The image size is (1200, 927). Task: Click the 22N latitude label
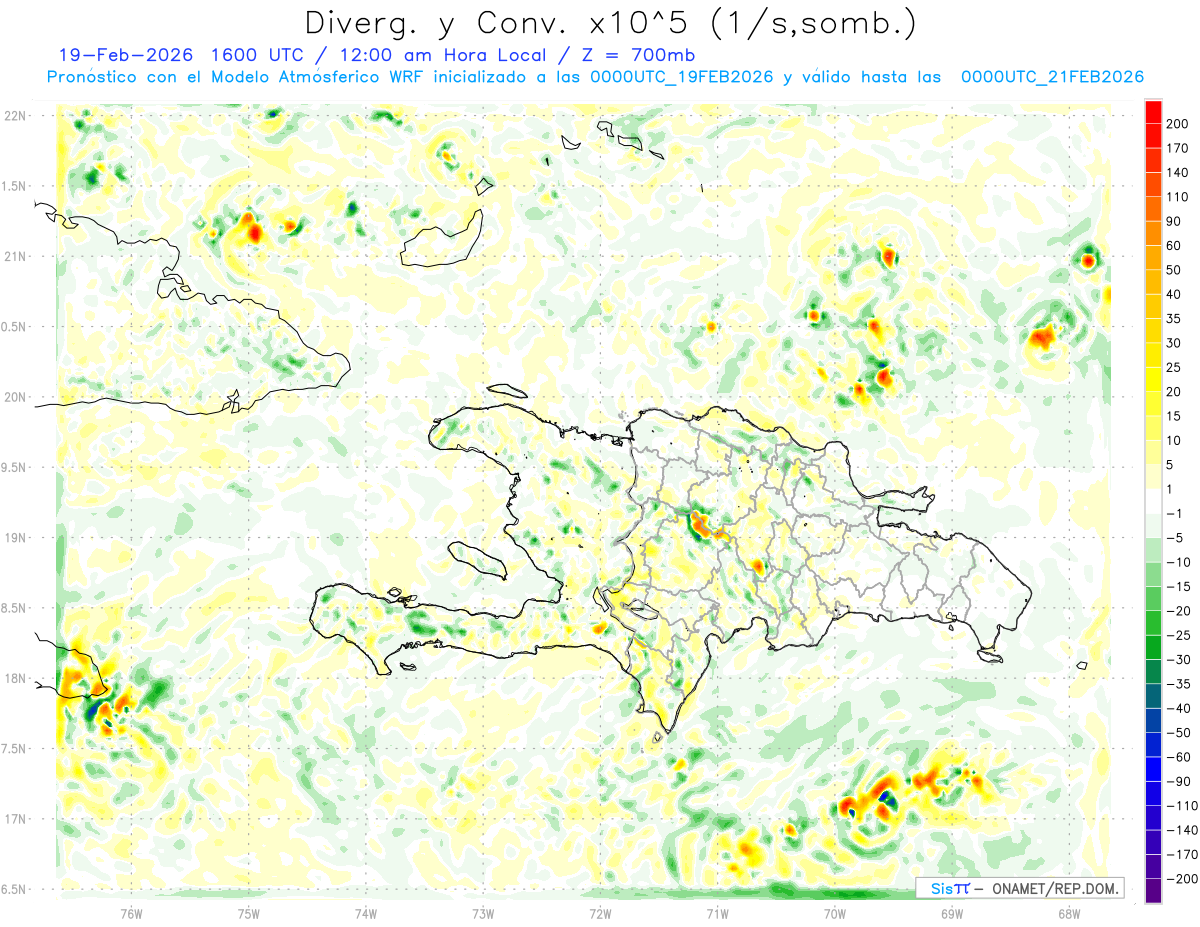tap(14, 116)
